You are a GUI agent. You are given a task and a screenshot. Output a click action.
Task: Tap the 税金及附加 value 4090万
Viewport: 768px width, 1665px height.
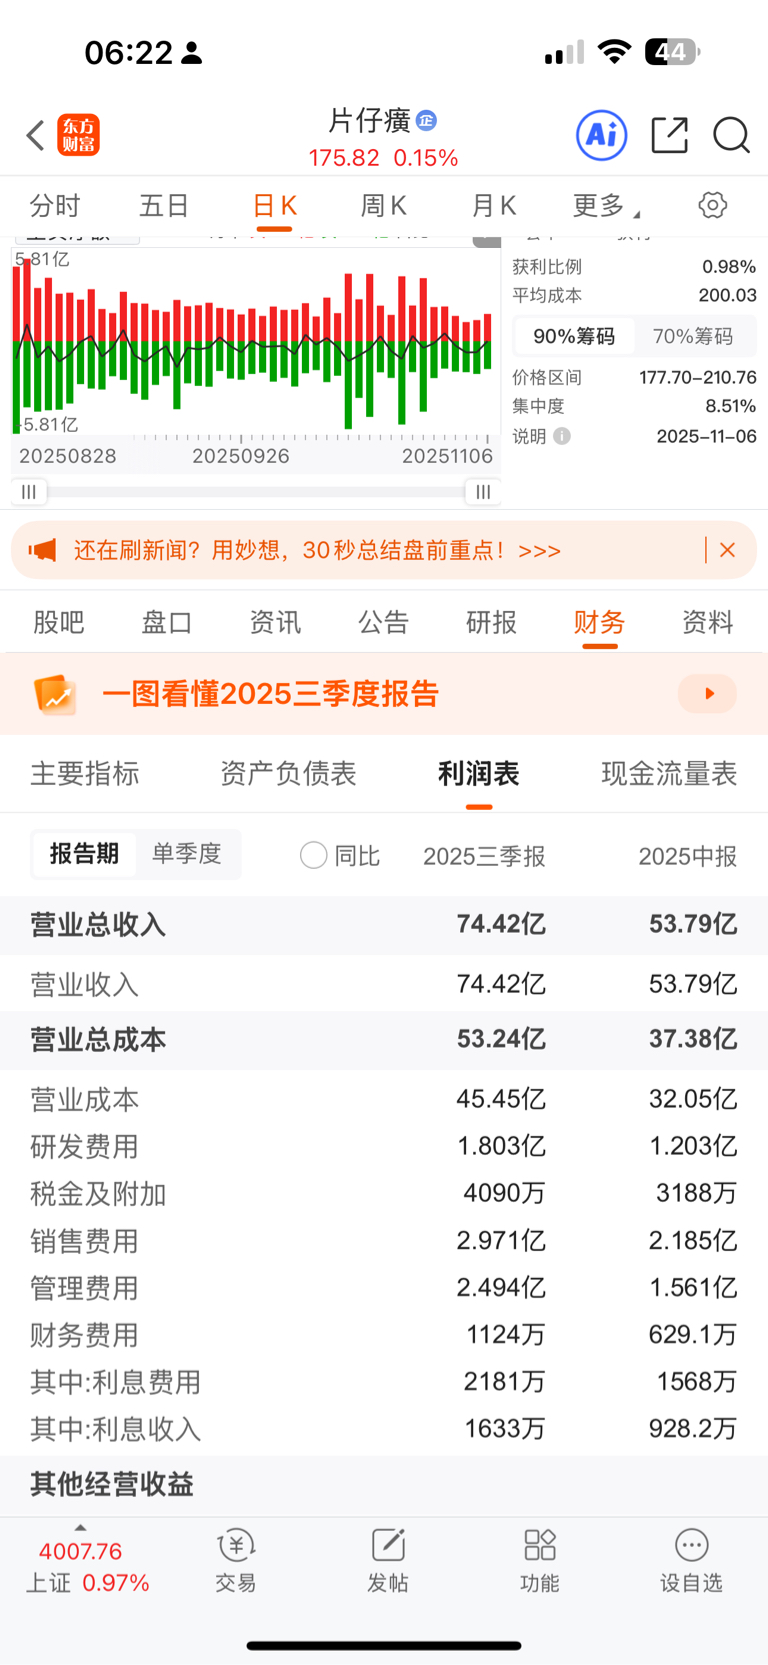pyautogui.click(x=505, y=1193)
